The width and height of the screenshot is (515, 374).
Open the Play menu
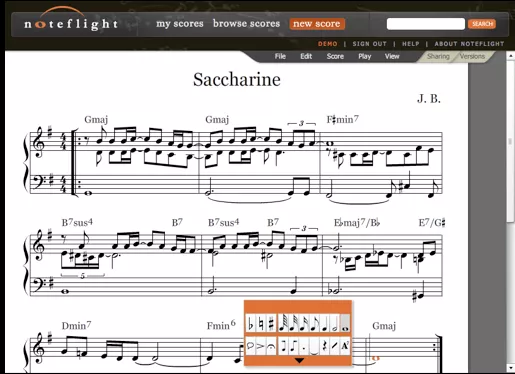click(365, 56)
